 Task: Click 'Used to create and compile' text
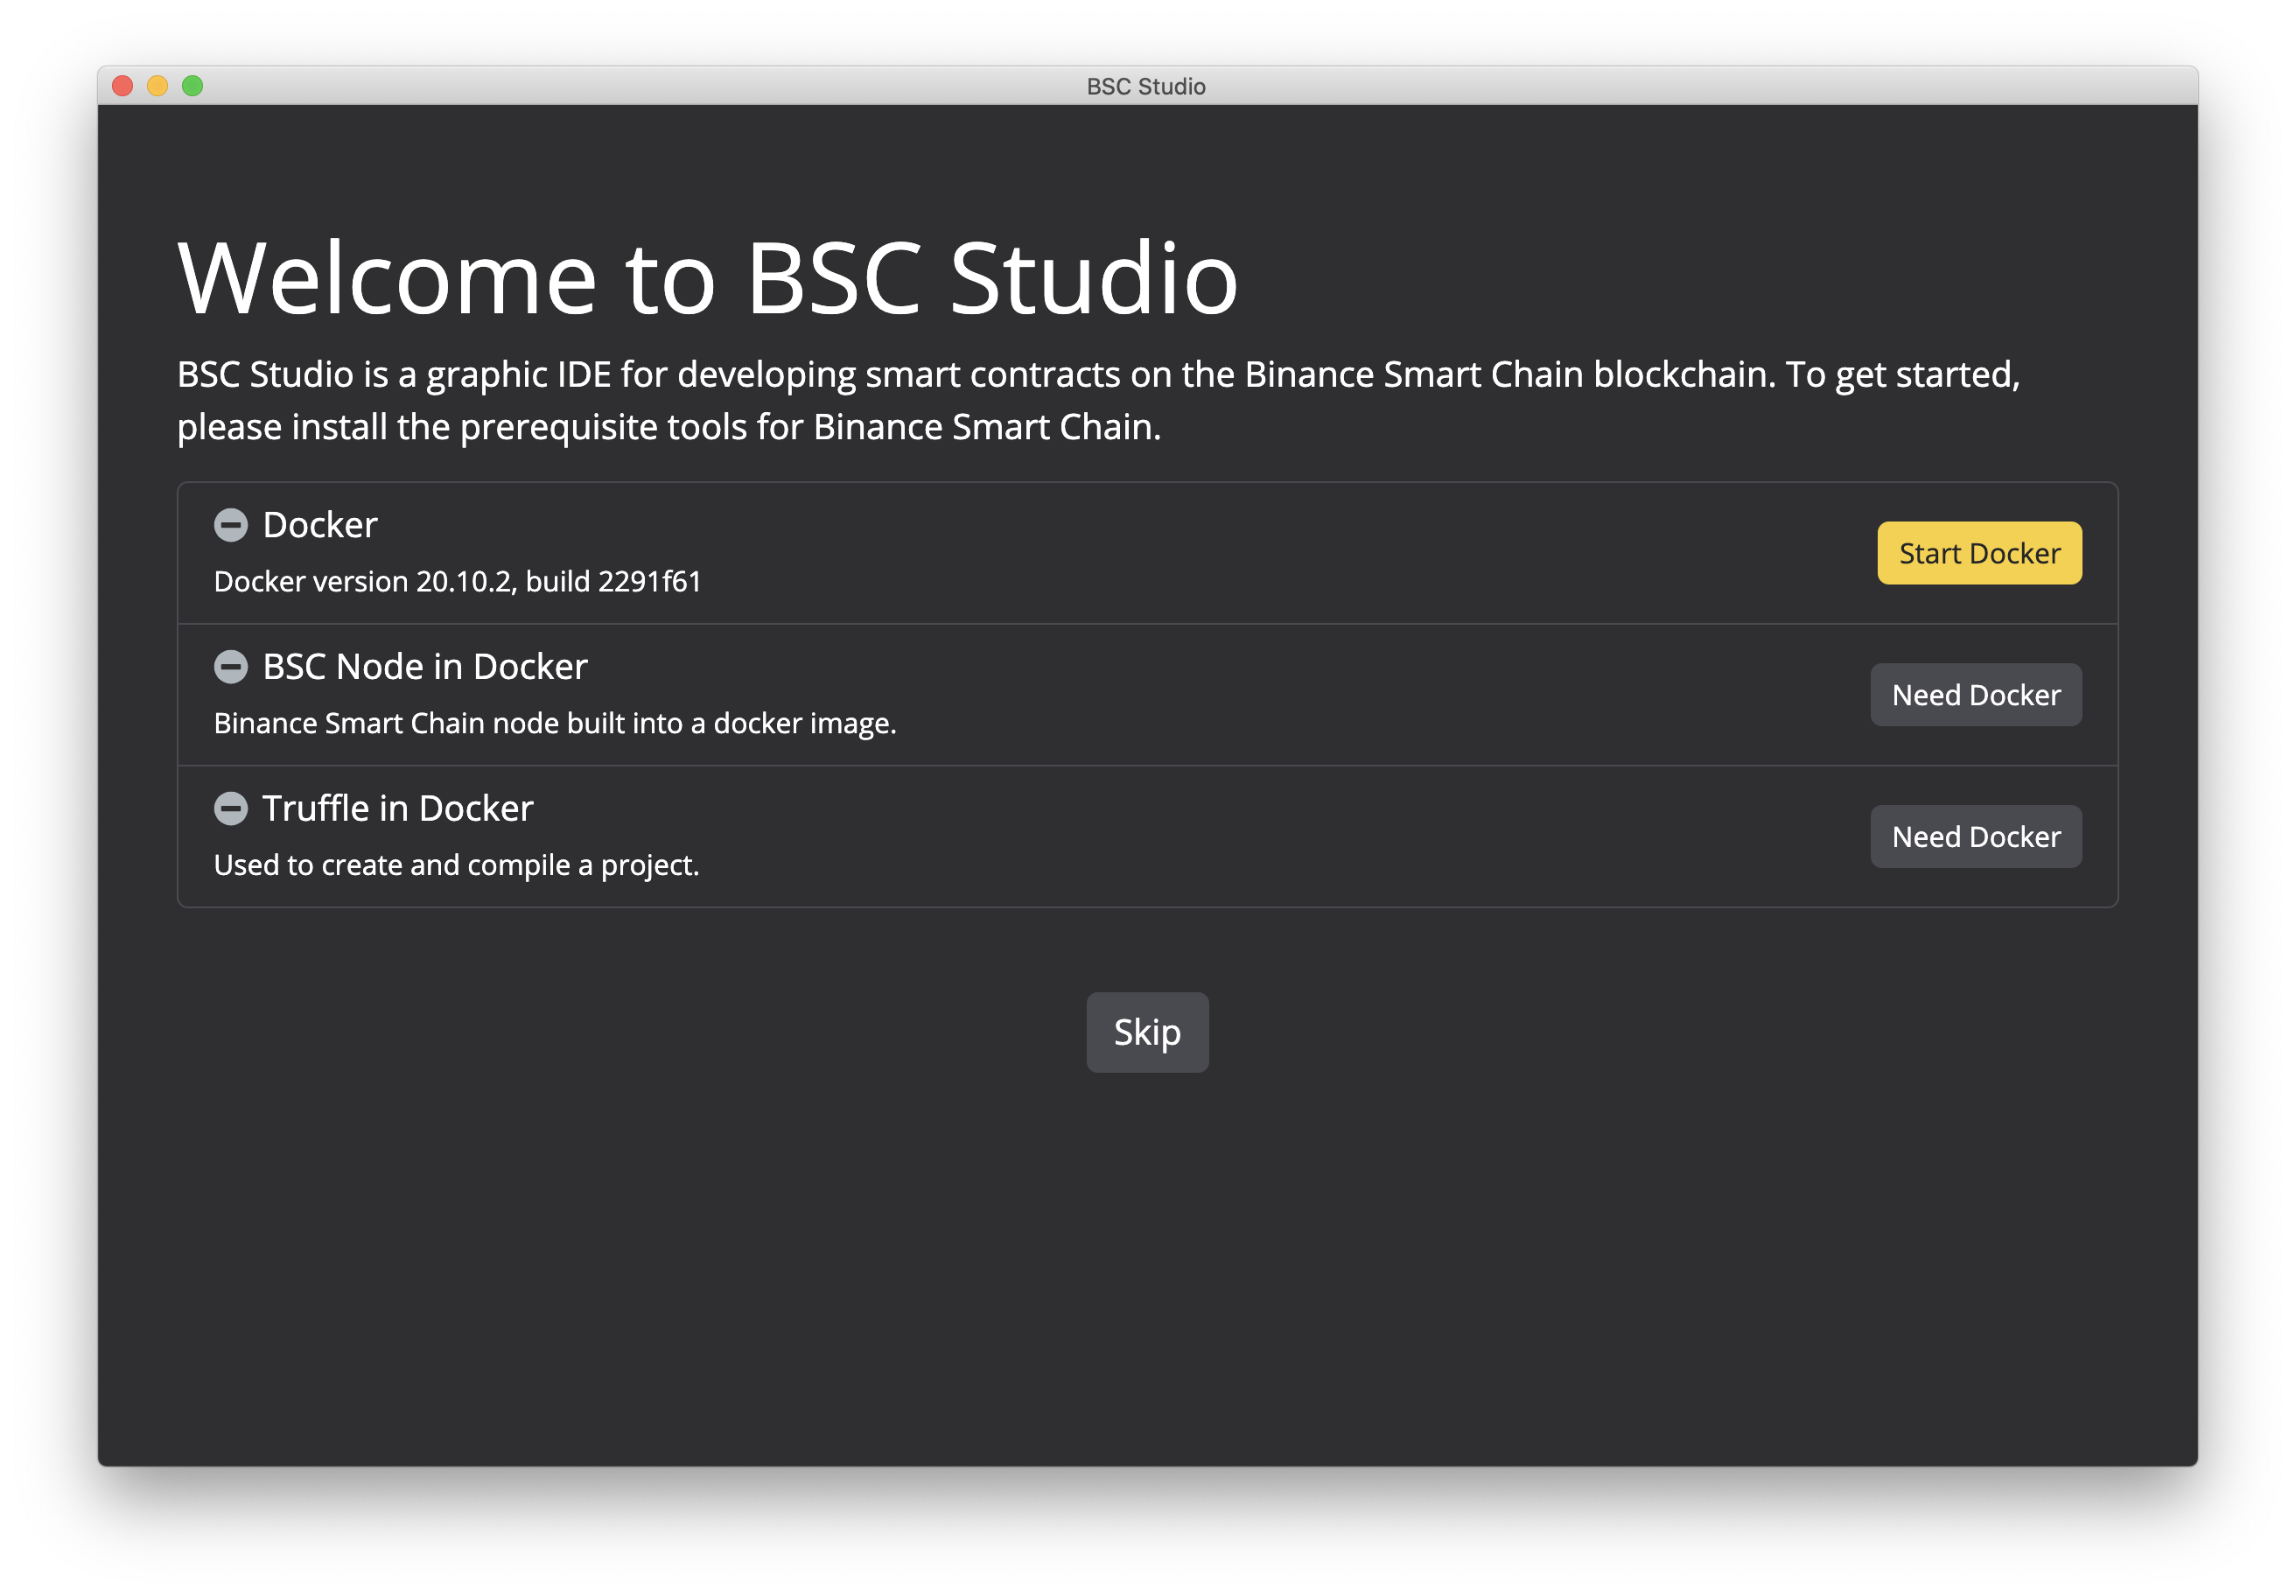coord(457,866)
